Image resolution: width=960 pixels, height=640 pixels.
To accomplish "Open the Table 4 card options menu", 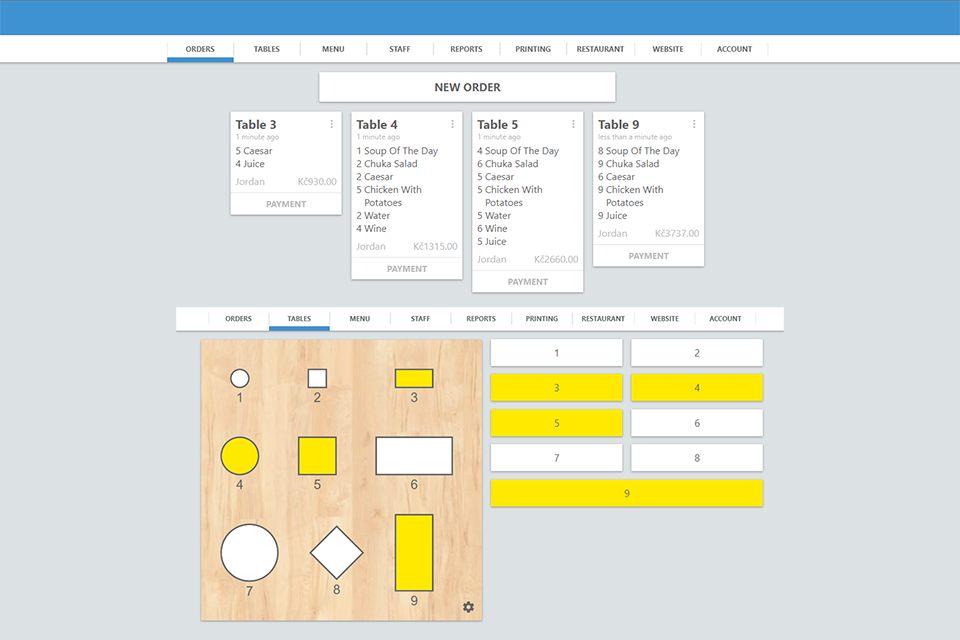I will 452,124.
